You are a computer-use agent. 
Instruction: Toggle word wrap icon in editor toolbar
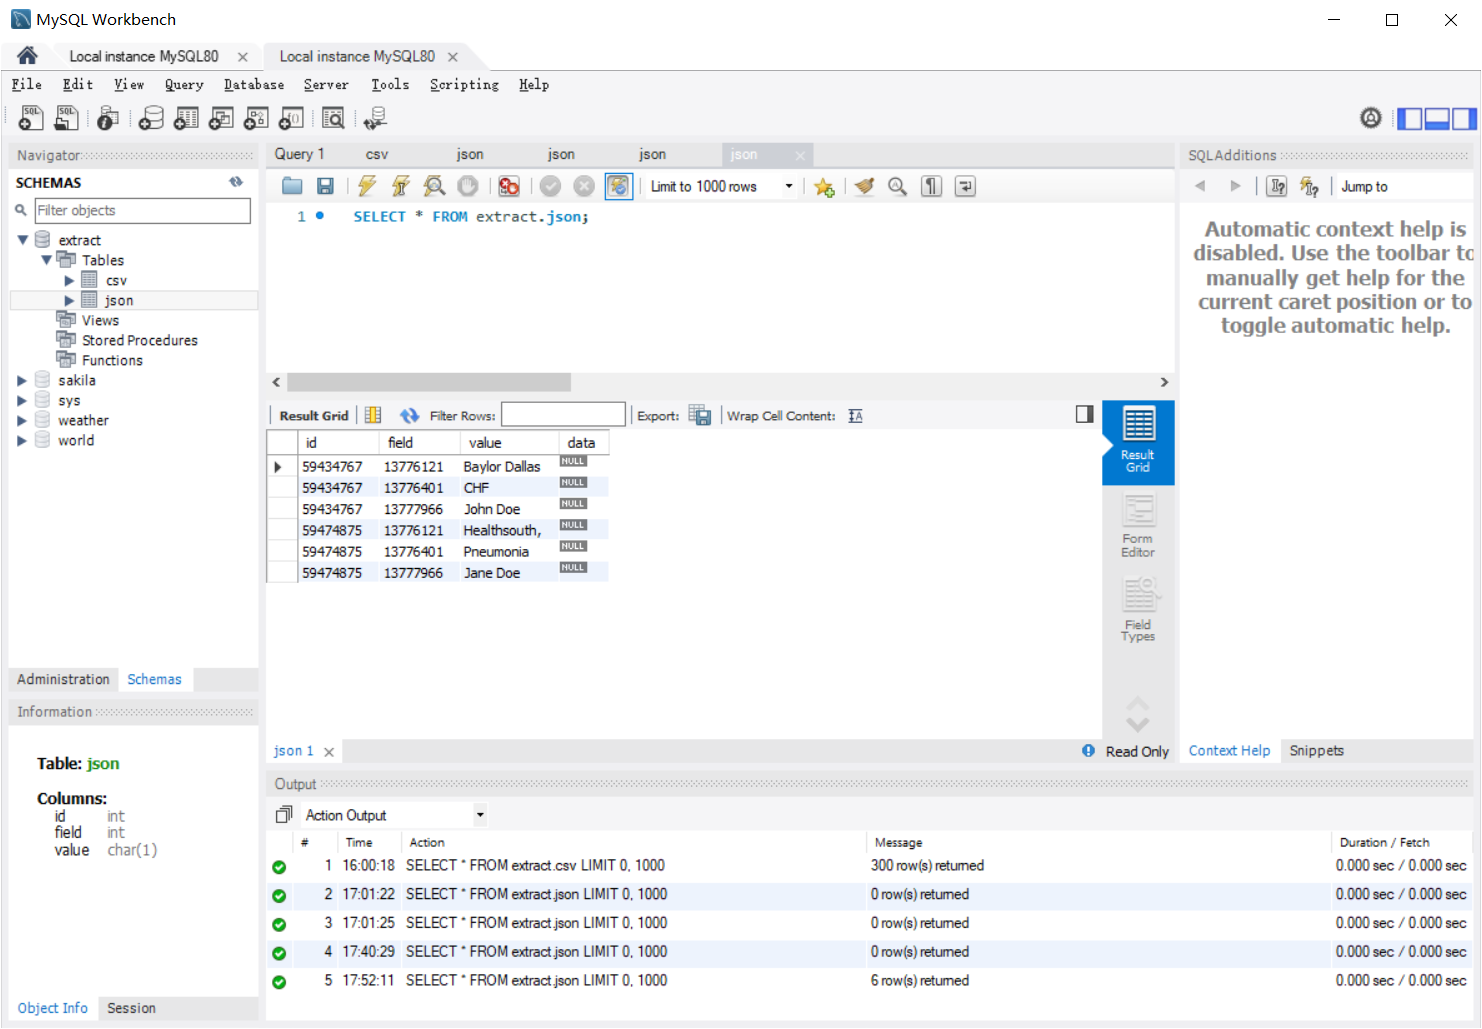click(x=965, y=186)
